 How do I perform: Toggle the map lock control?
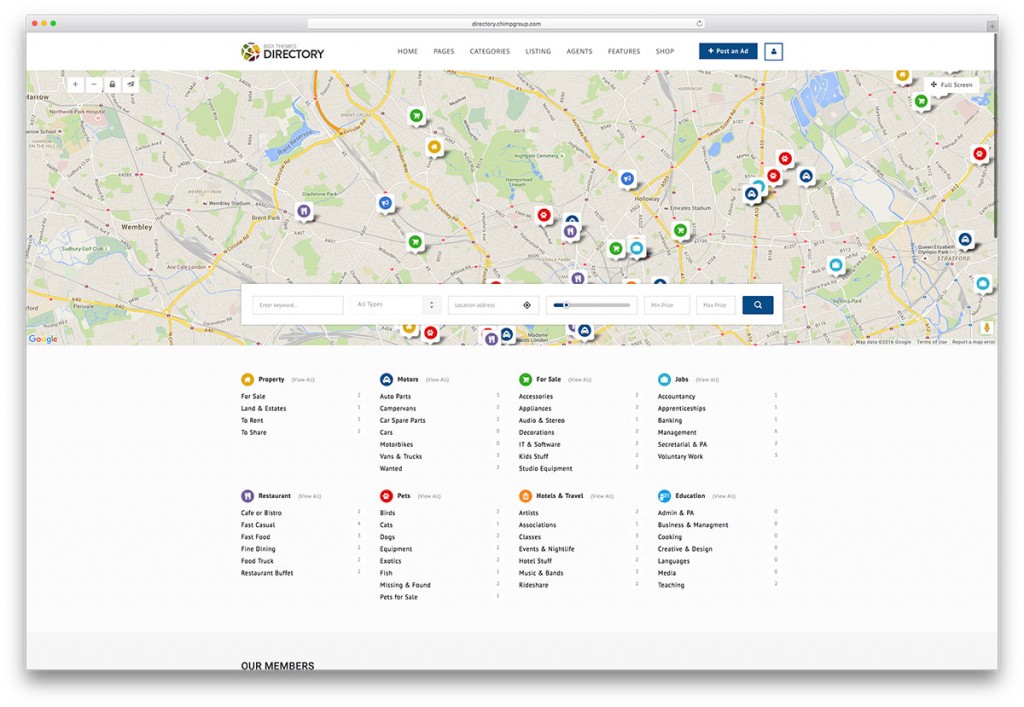pos(113,84)
